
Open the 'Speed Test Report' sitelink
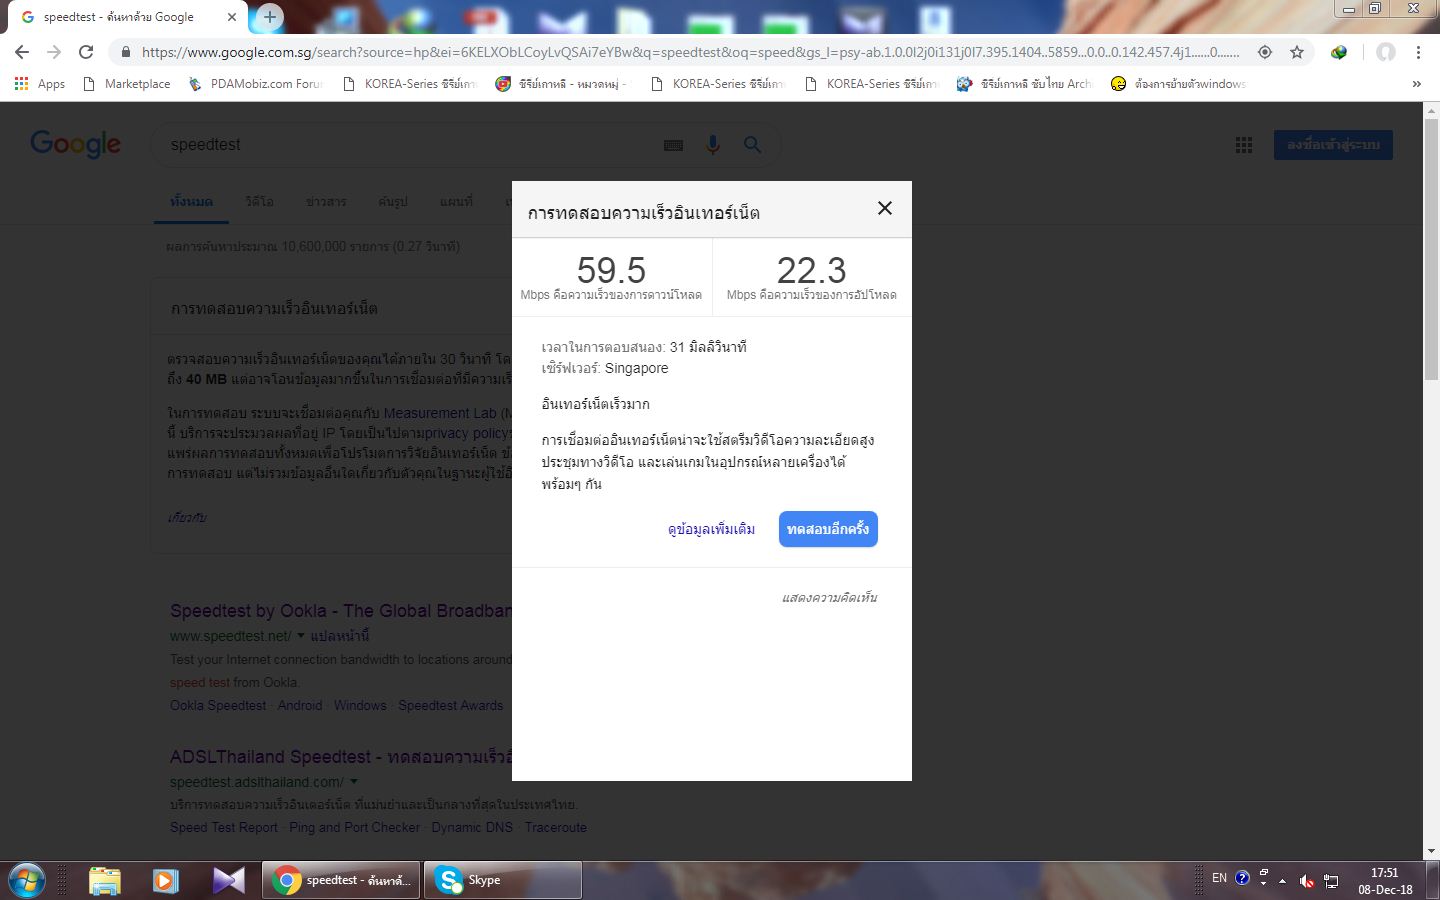[x=224, y=827]
